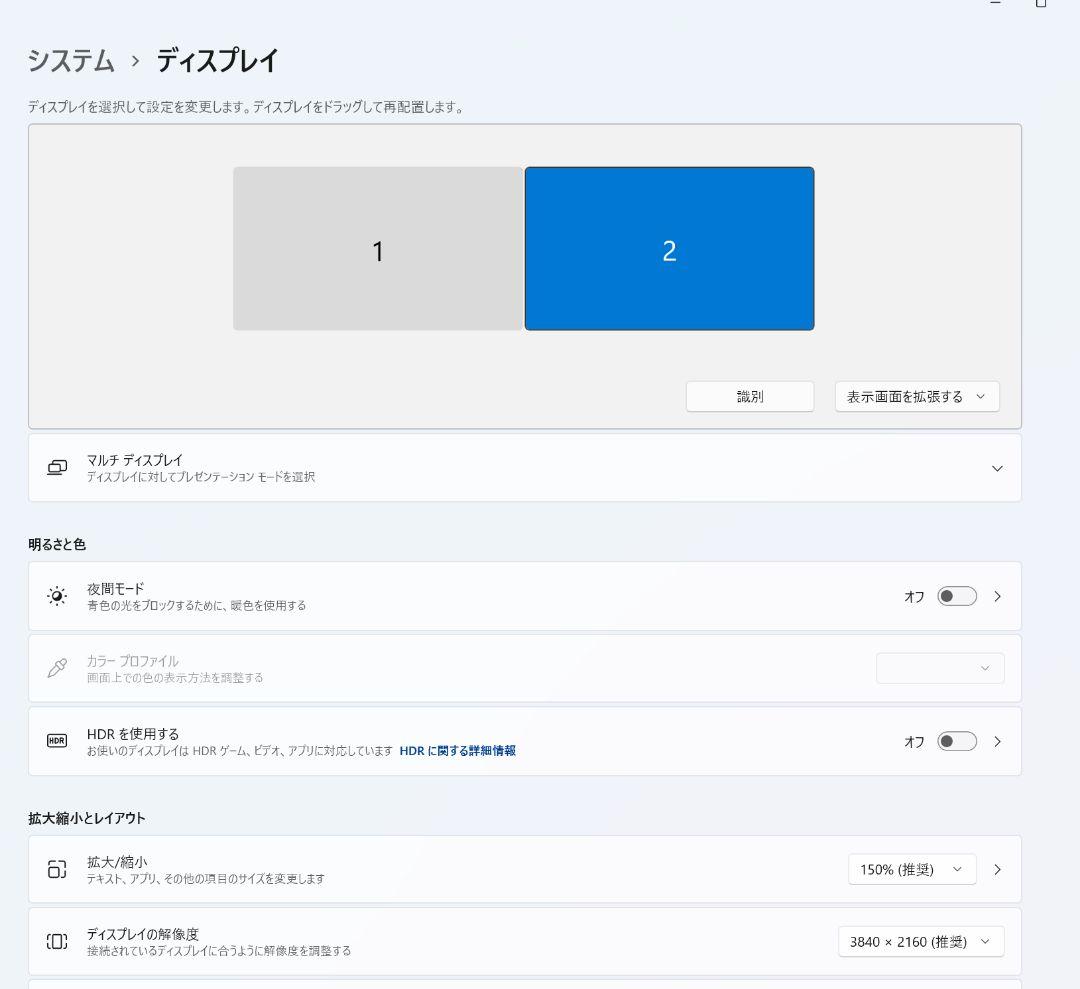The image size is (1080, 989).
Task: Click the 夜間モード (night mode) icon
Action: [57, 595]
